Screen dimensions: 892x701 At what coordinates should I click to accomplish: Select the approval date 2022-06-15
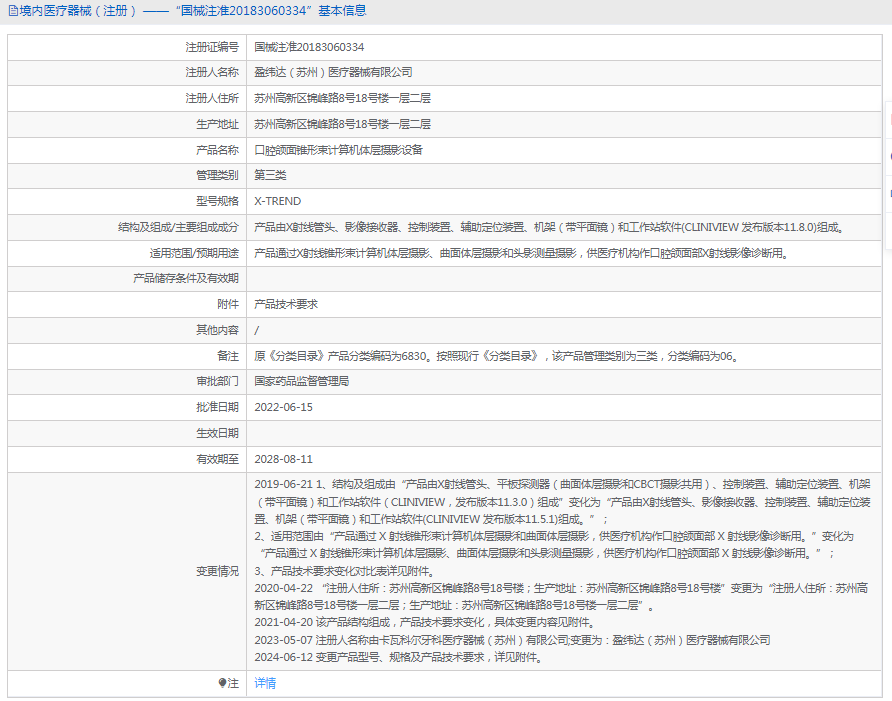283,407
